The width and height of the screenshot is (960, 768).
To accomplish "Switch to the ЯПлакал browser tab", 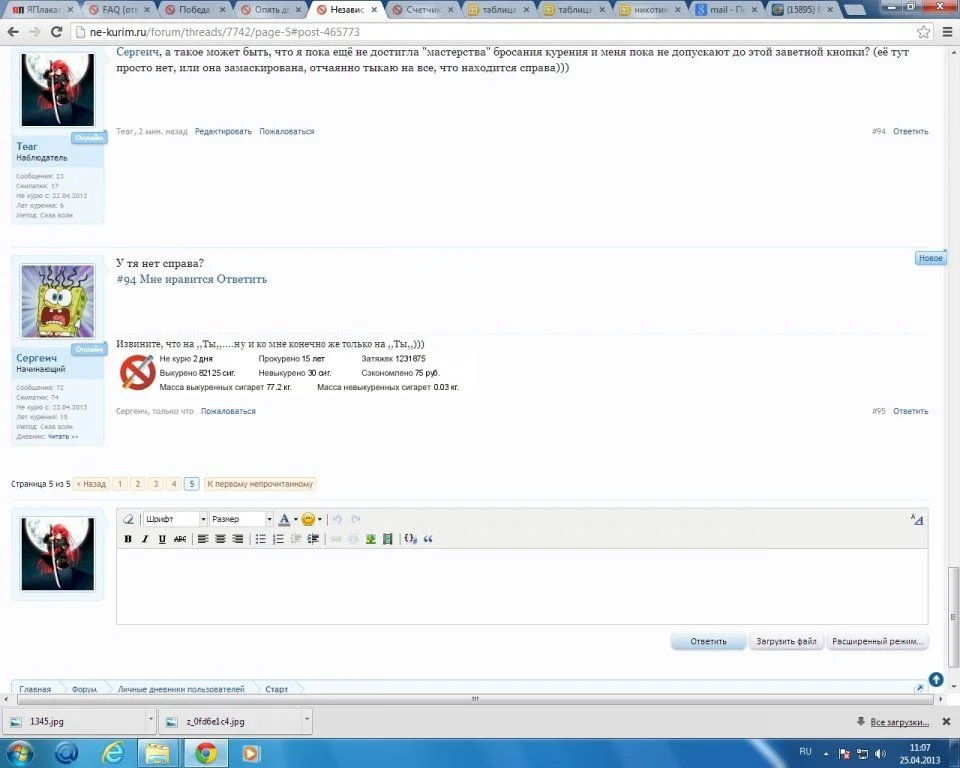I will [40, 10].
